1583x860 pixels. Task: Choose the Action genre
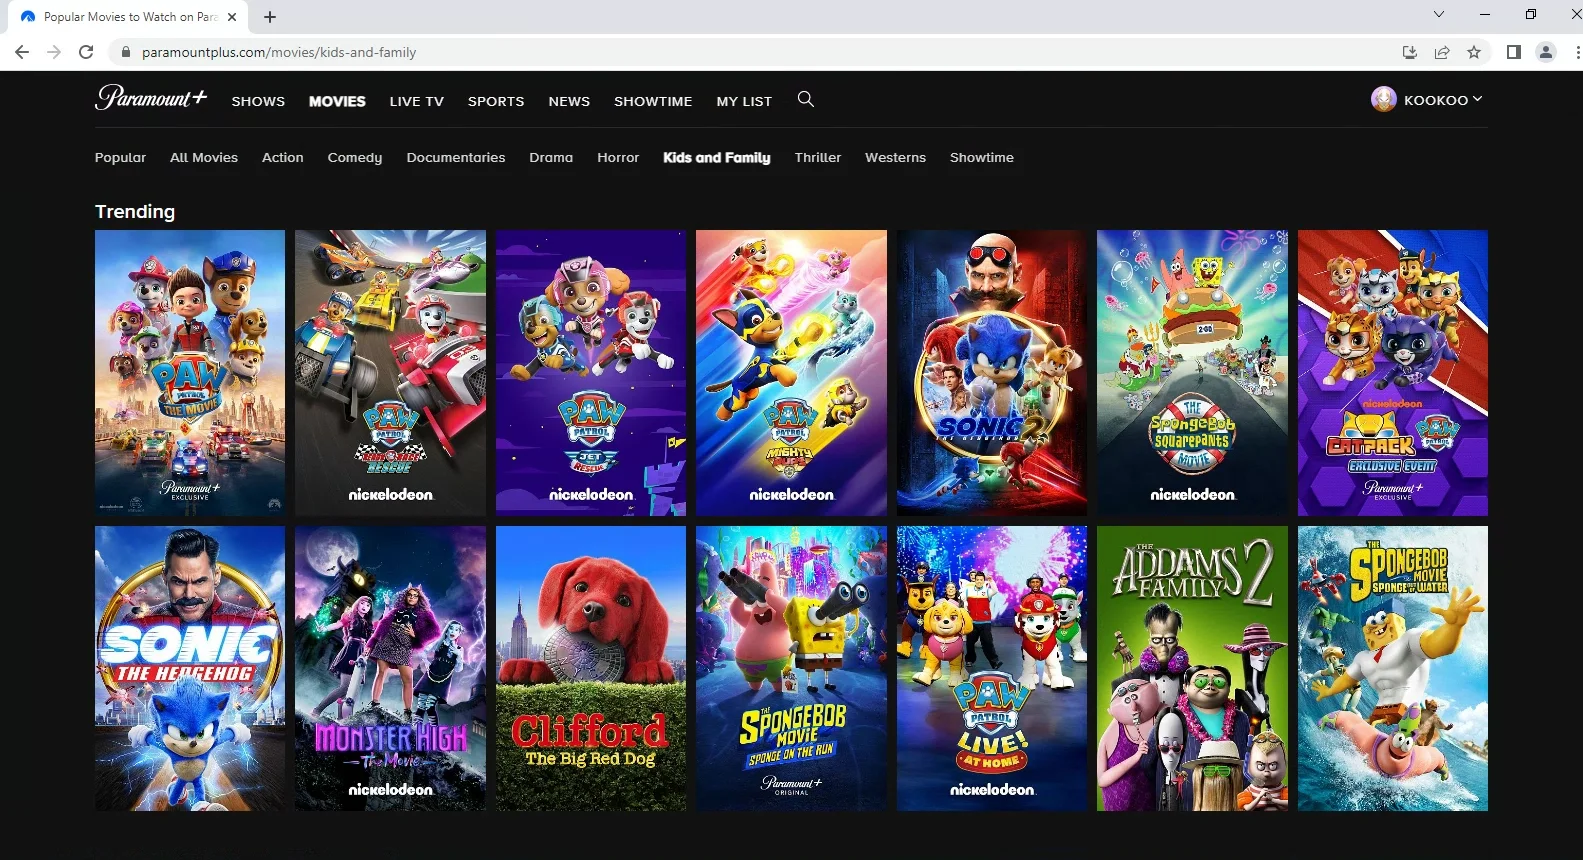pos(283,158)
